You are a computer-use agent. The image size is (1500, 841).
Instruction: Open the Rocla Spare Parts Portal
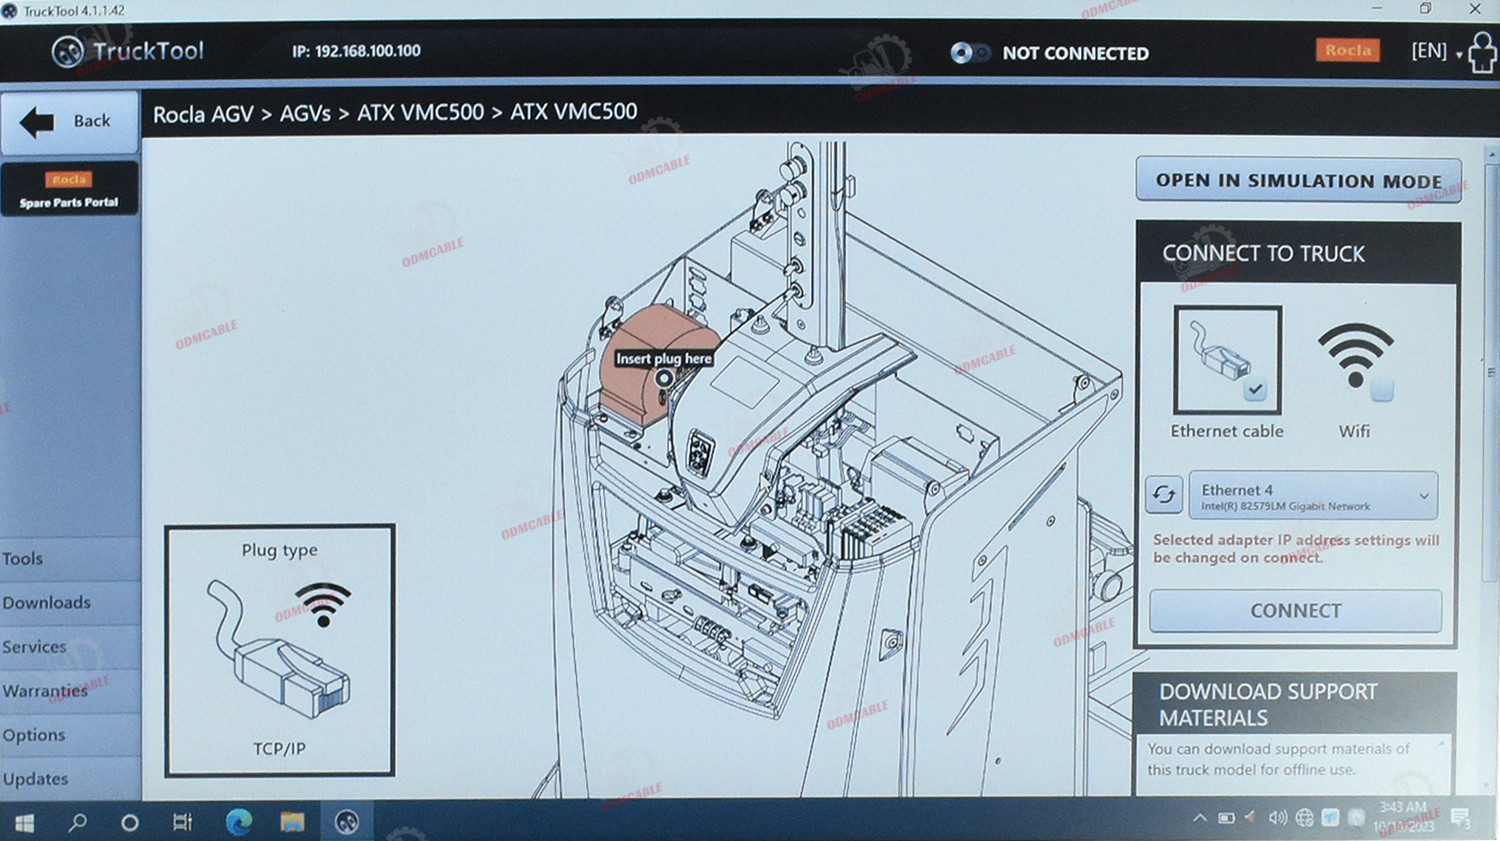69,189
